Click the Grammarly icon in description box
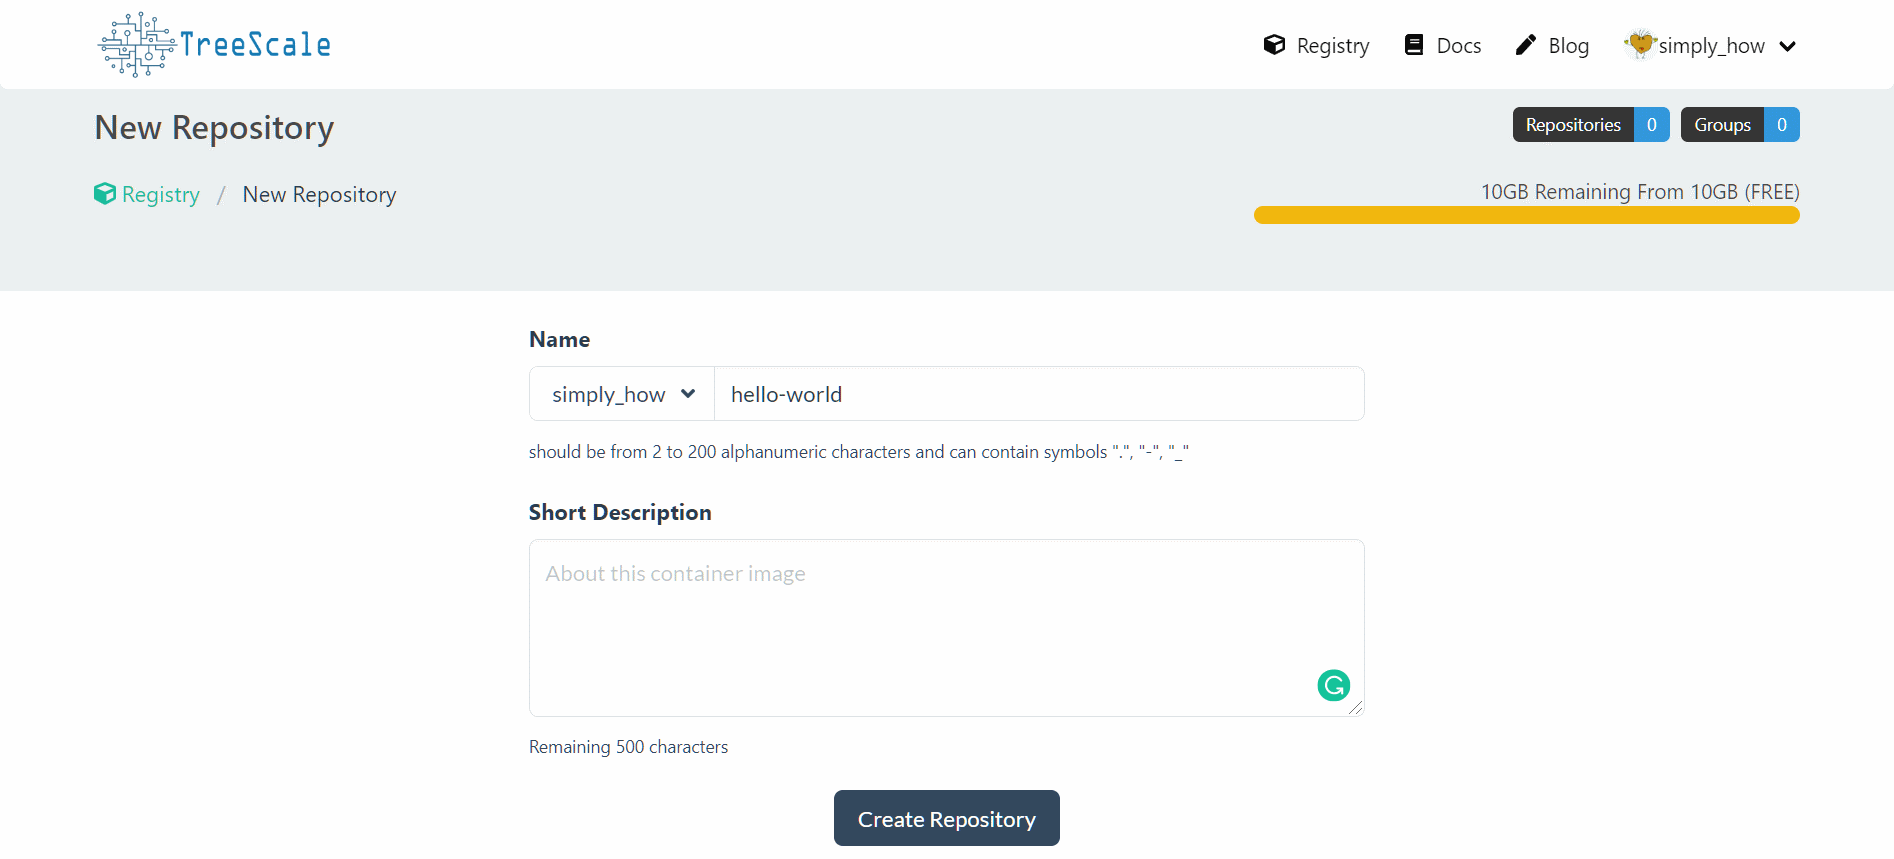 click(1333, 685)
